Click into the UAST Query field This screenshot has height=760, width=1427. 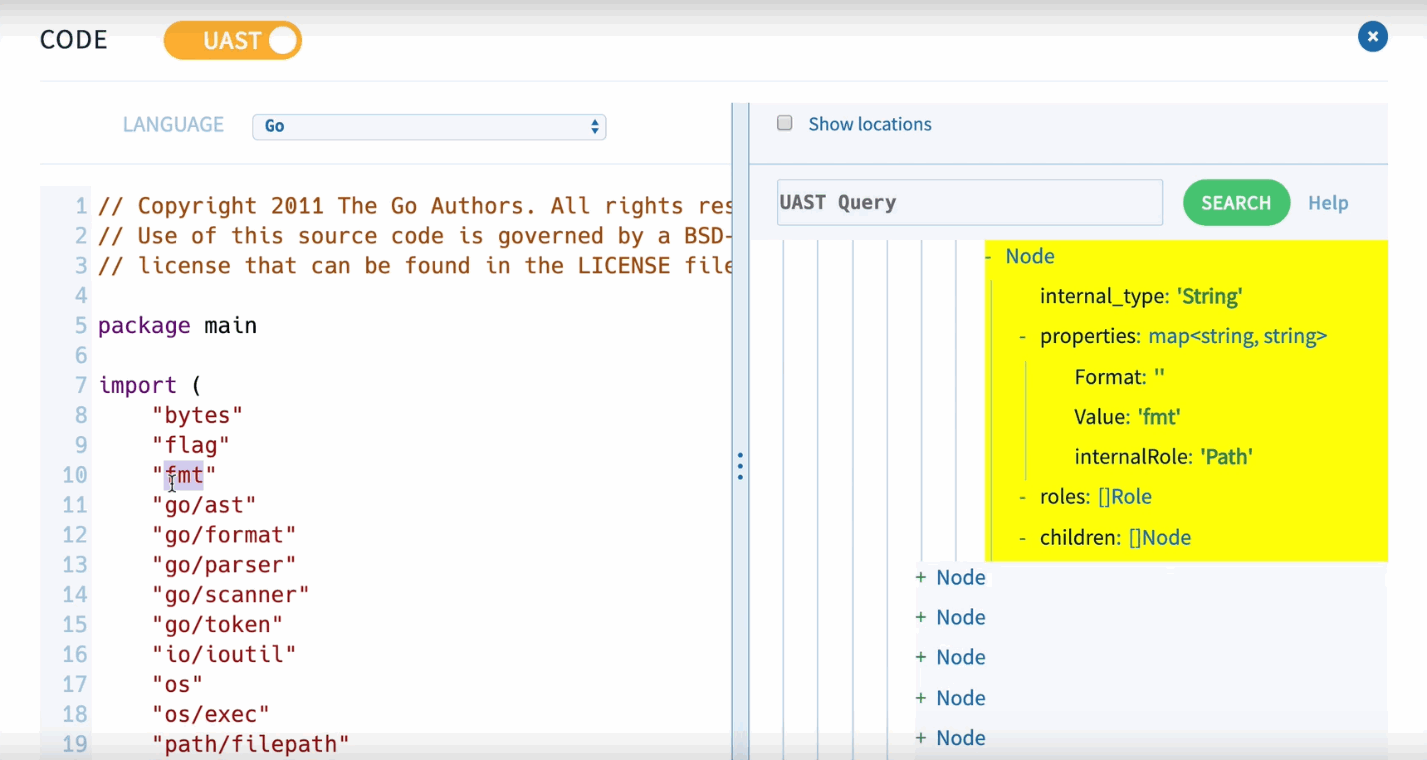pos(970,202)
